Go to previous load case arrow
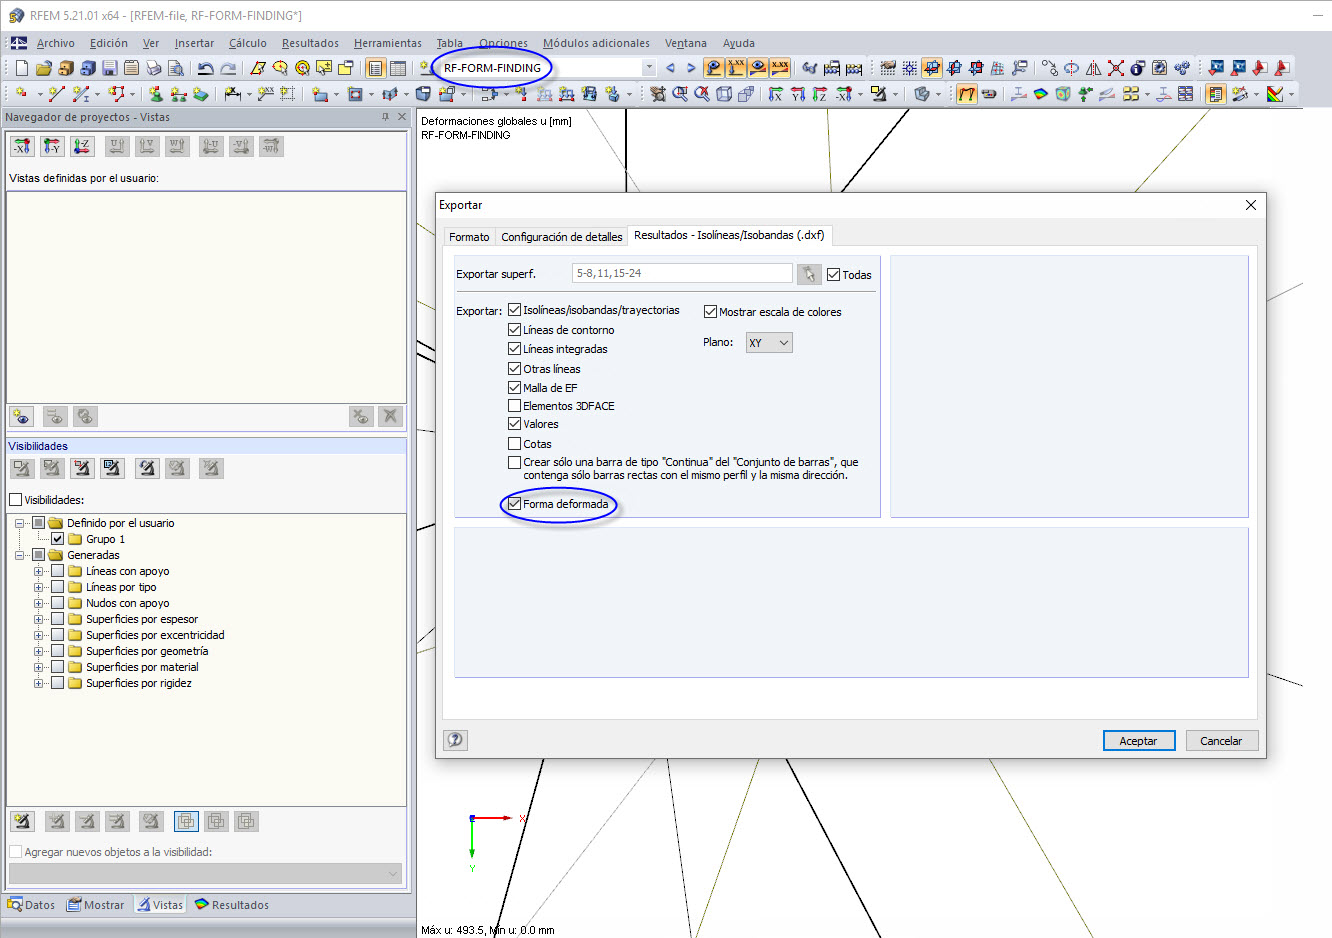This screenshot has height=938, width=1332. 670,68
